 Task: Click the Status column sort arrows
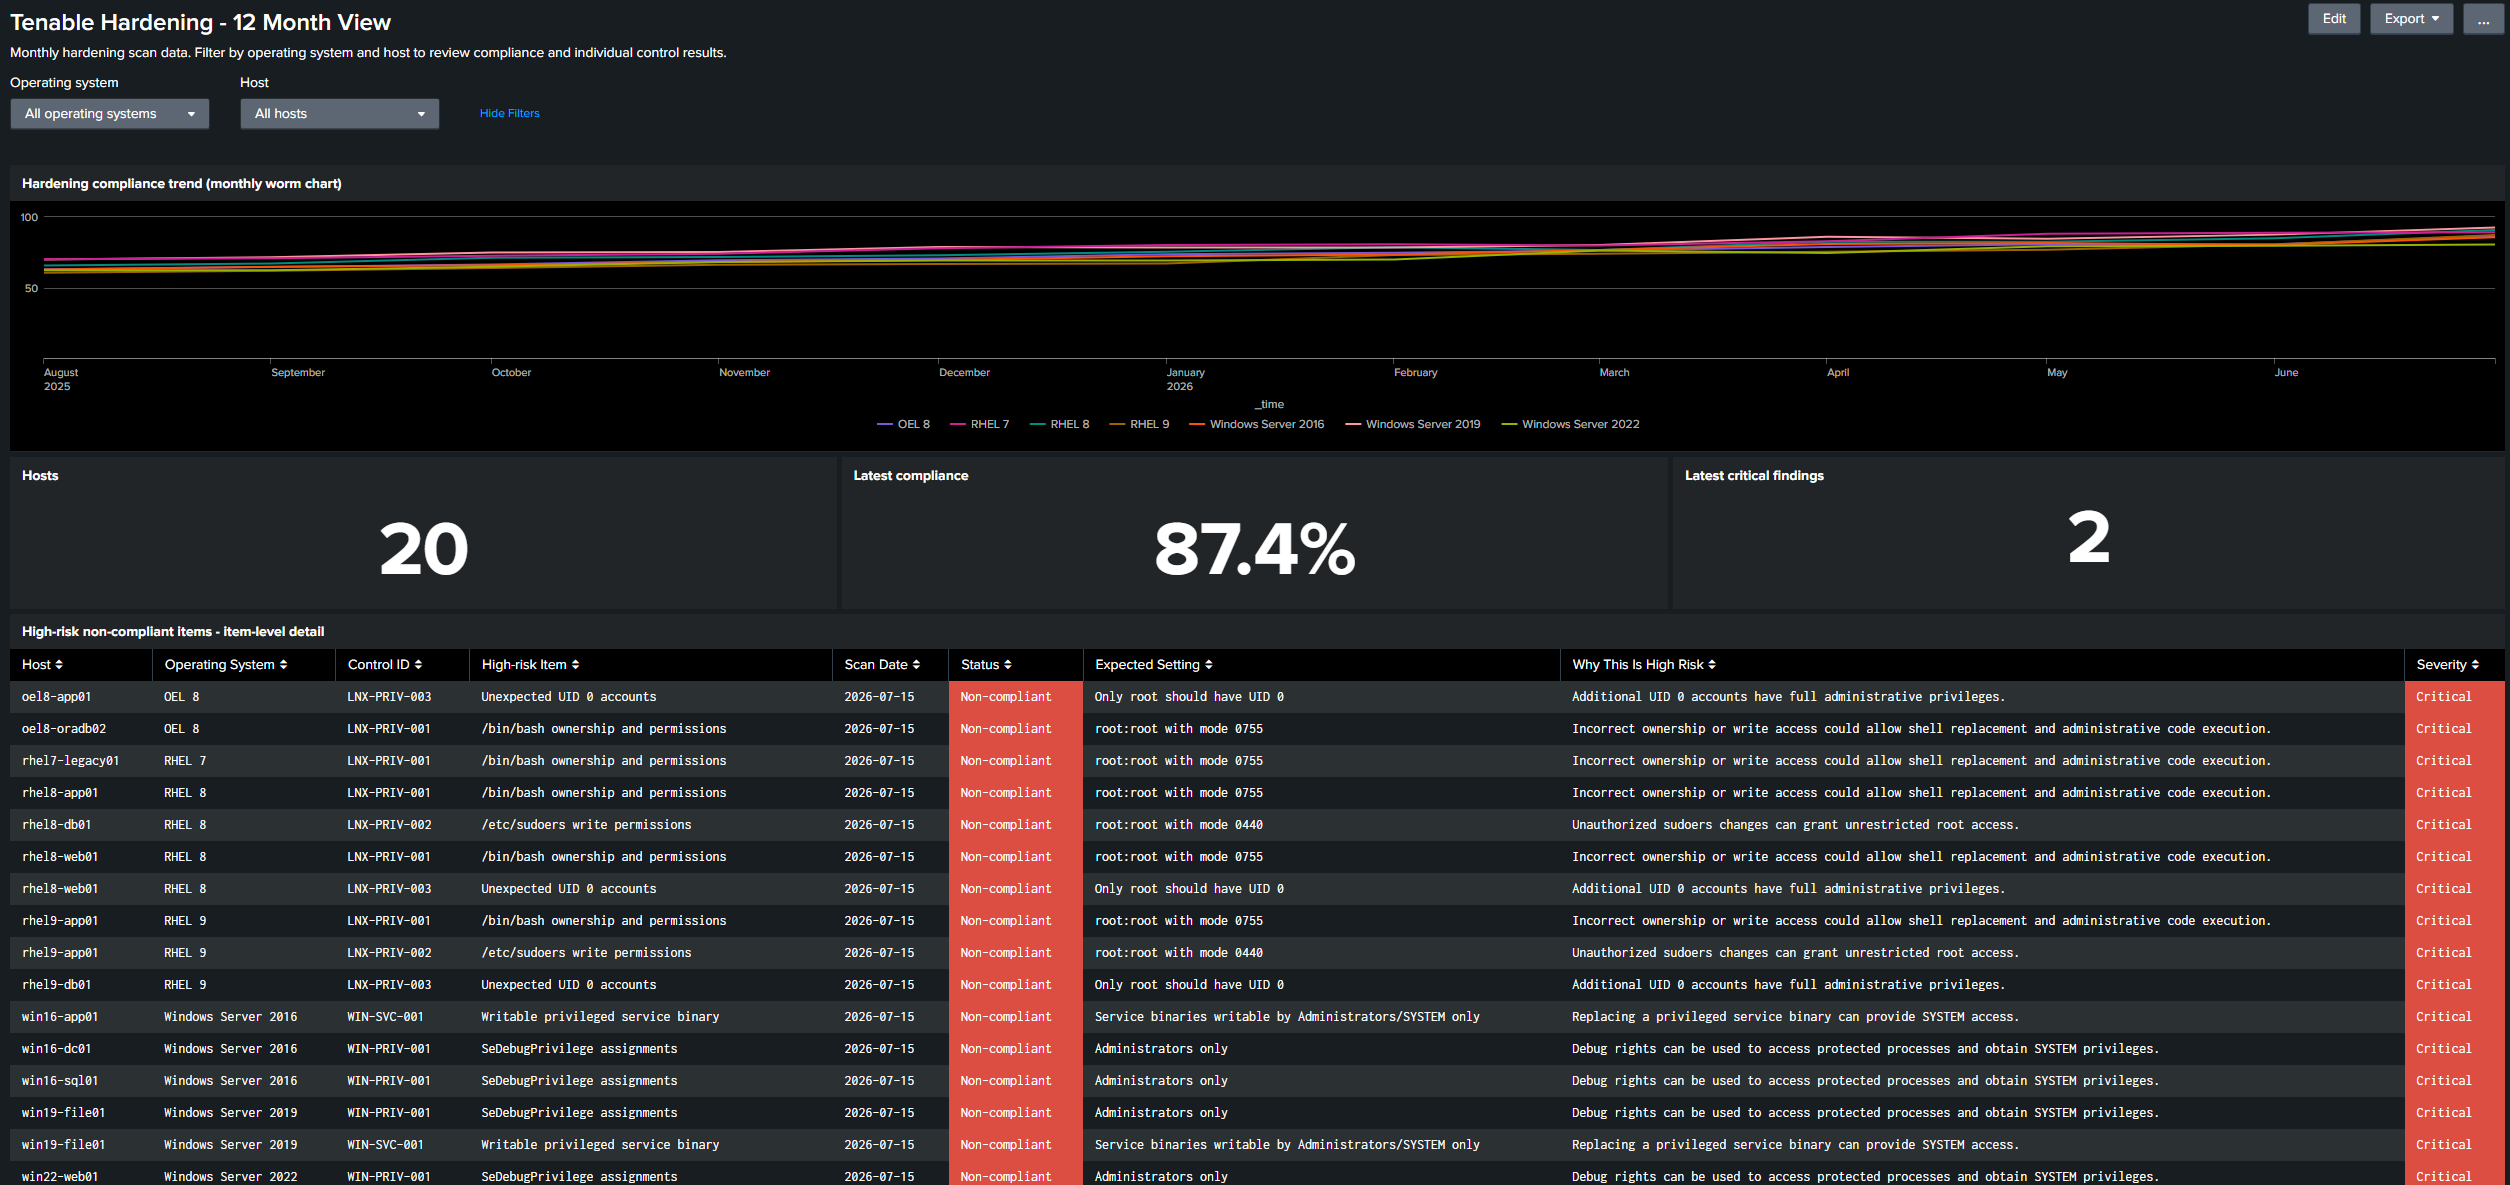tap(1008, 665)
